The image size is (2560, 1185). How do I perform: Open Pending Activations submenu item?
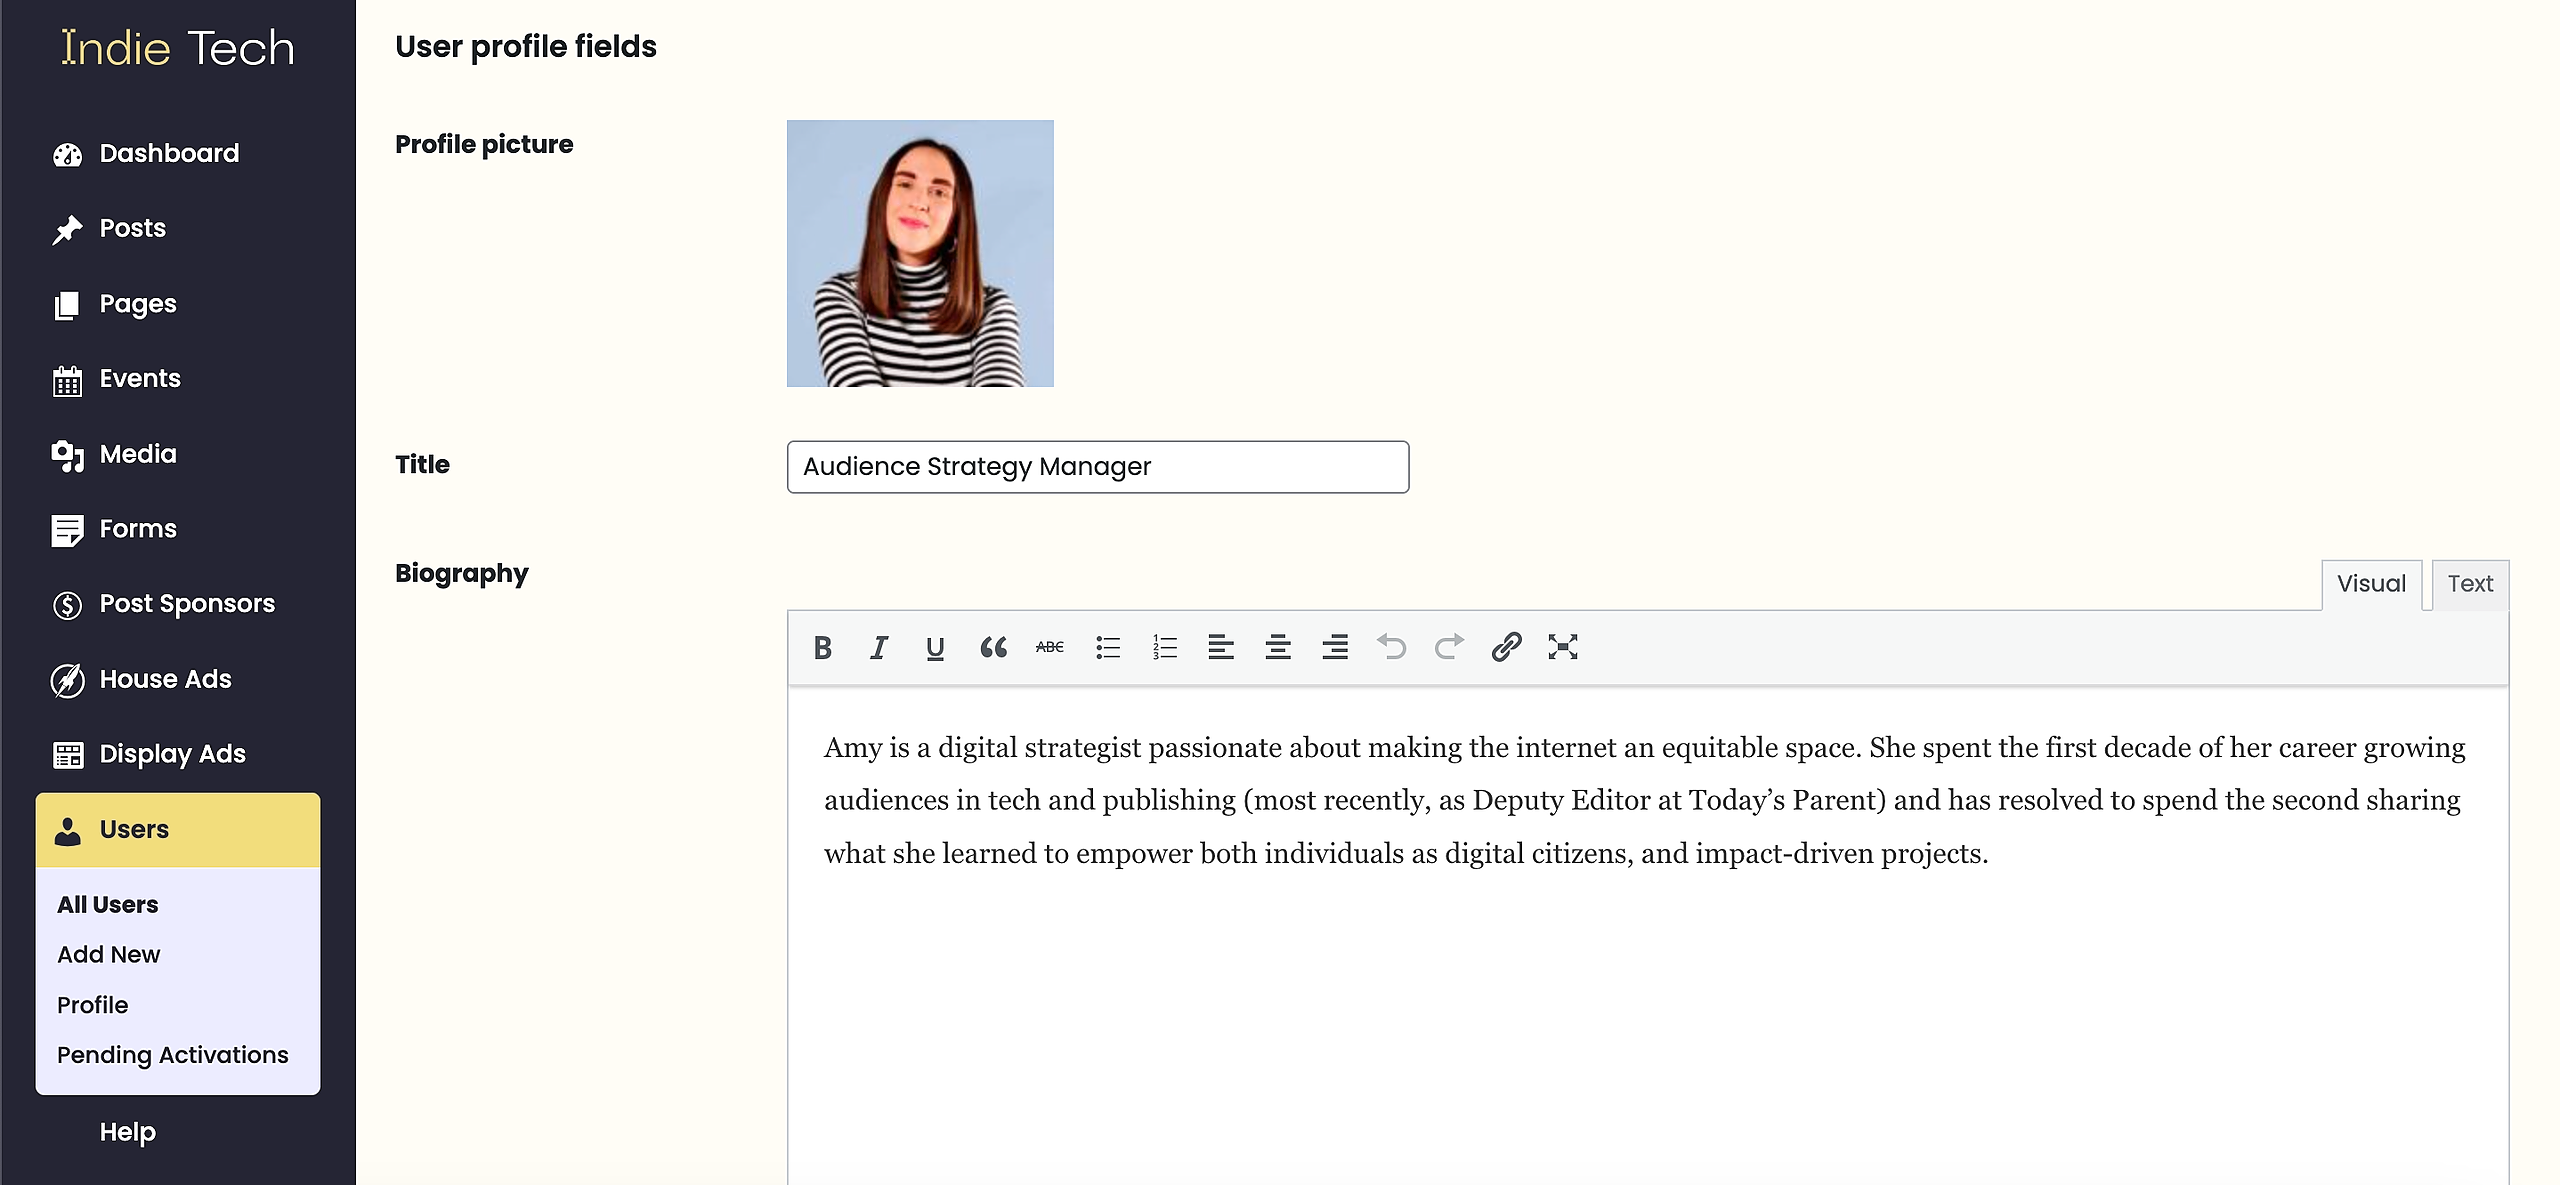pos(172,1055)
